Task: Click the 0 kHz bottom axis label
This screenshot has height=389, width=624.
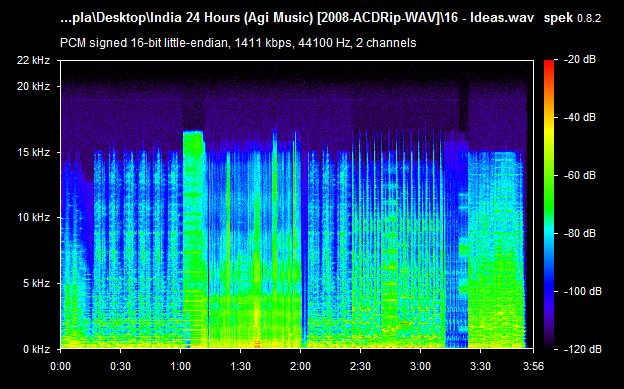Action: [36, 349]
